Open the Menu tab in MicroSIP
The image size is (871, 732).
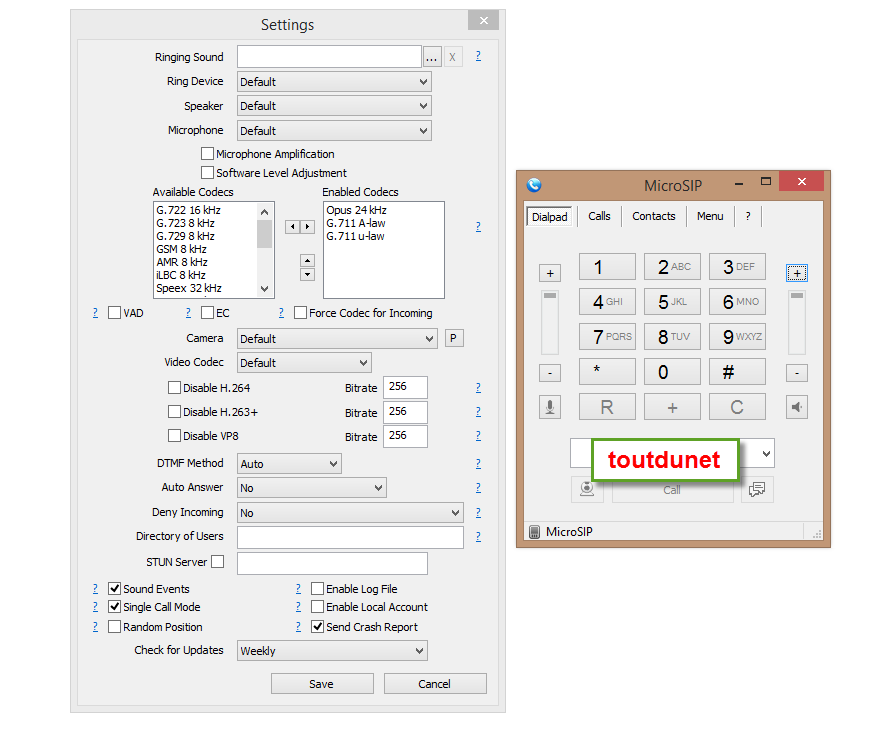click(710, 216)
